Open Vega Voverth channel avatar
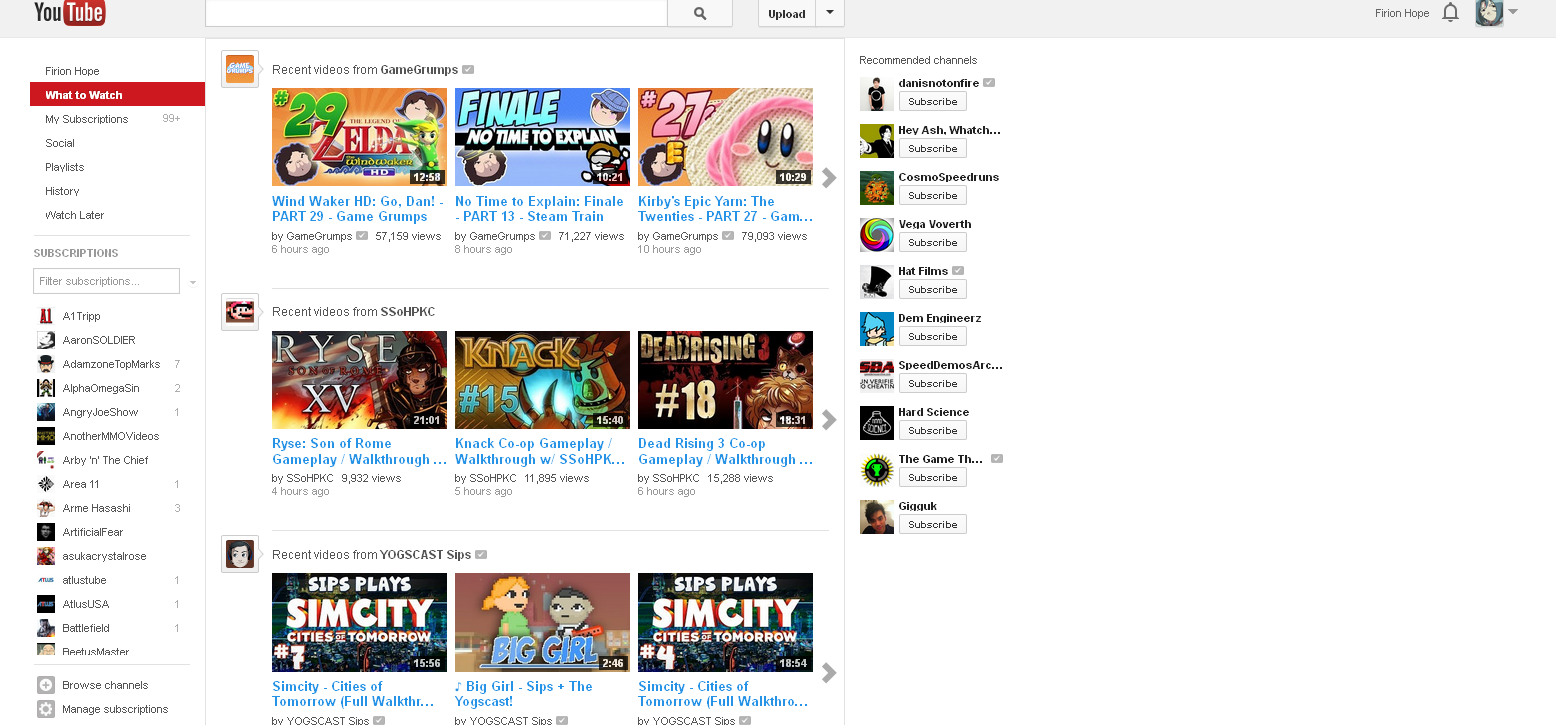 (876, 235)
